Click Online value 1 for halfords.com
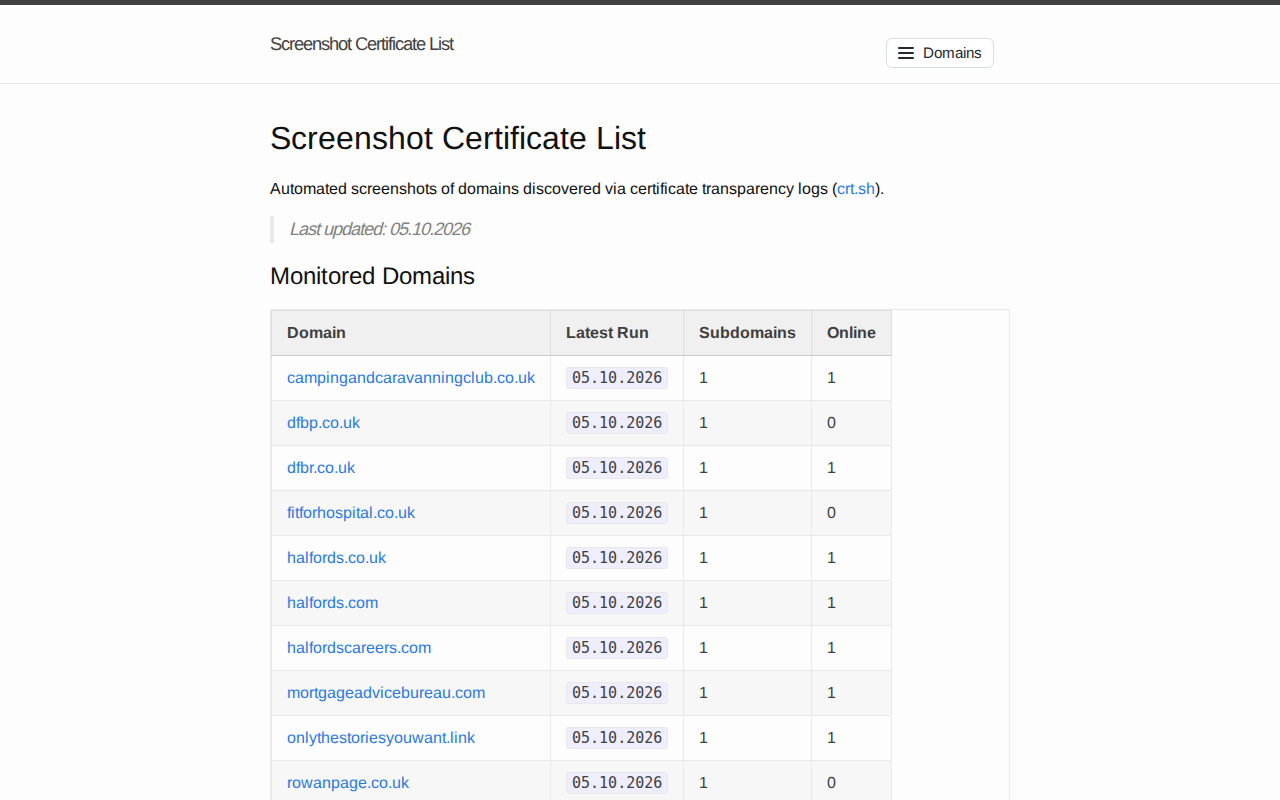This screenshot has width=1280, height=800. pos(831,603)
